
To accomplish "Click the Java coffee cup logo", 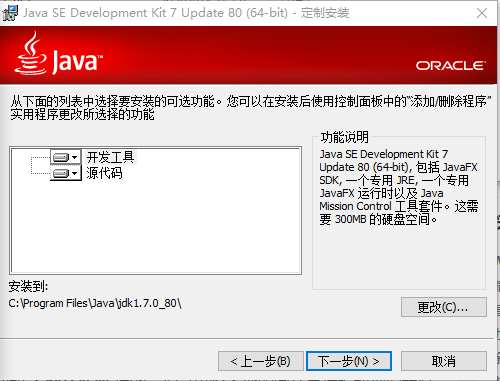I will pyautogui.click(x=30, y=53).
